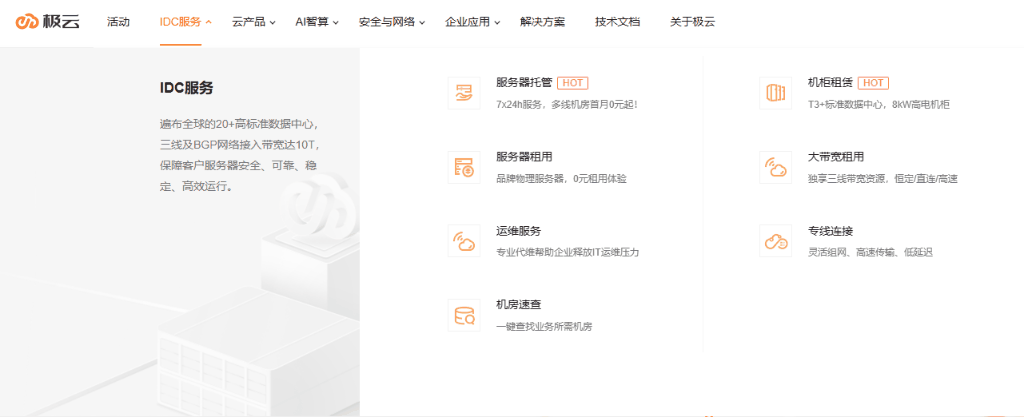The width and height of the screenshot is (1024, 417).
Task: Open the 大带宽租用 service link
Action: (835, 157)
